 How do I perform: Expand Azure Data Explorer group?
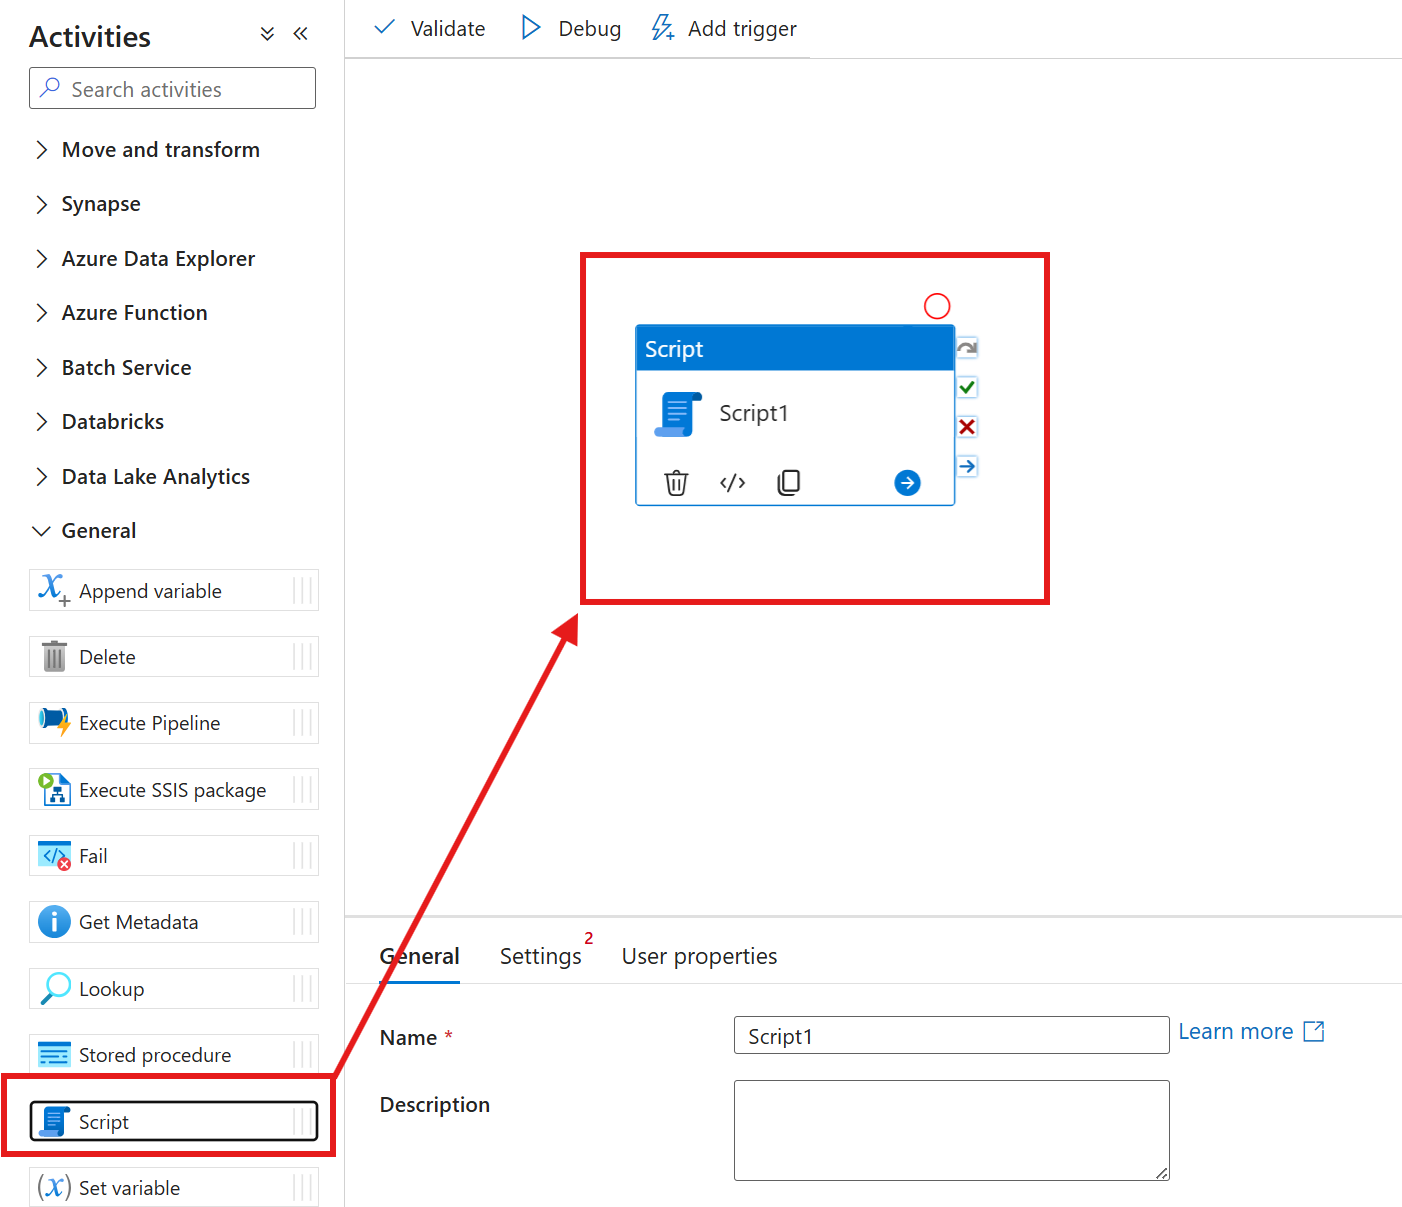point(145,259)
